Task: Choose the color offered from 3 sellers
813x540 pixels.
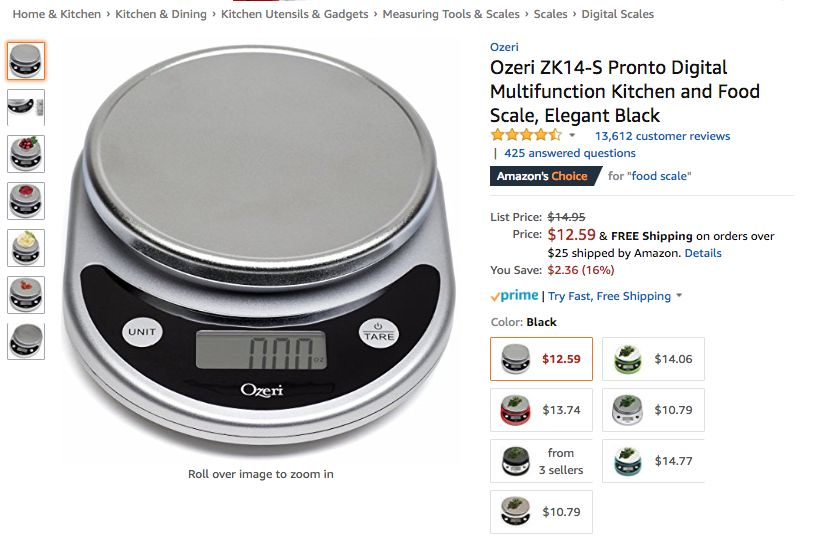Action: 541,461
